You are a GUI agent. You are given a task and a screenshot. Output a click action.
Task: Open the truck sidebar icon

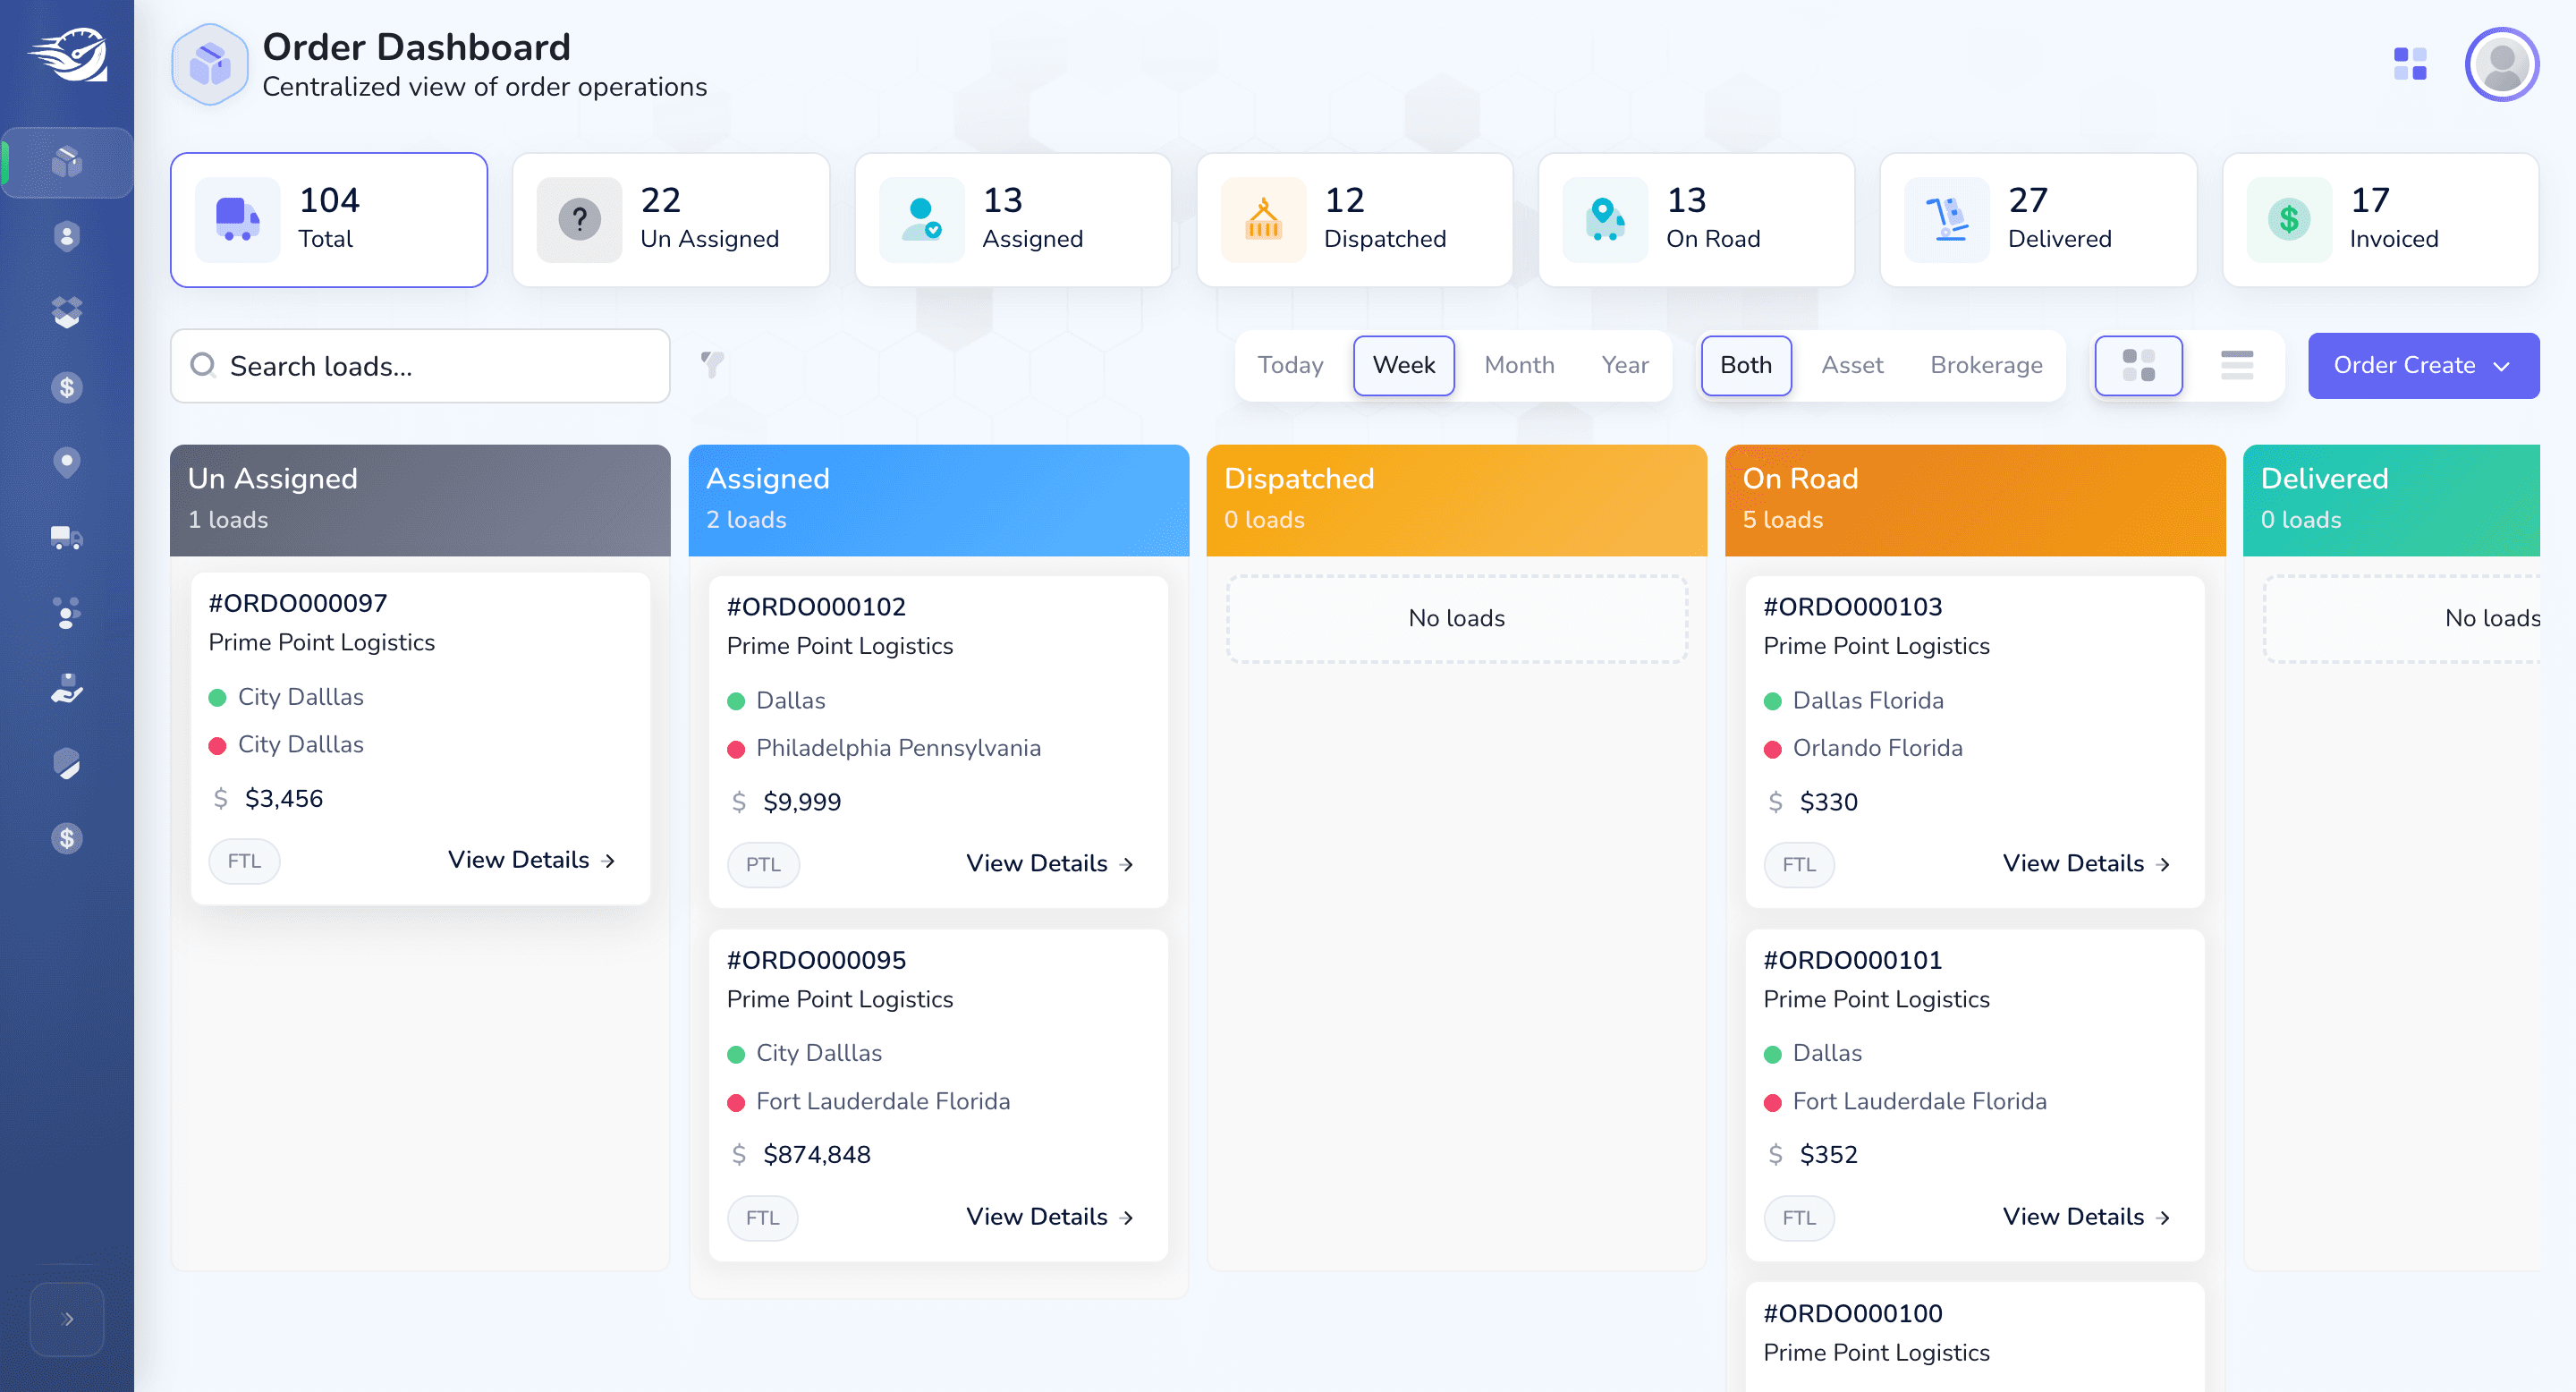pos(67,538)
